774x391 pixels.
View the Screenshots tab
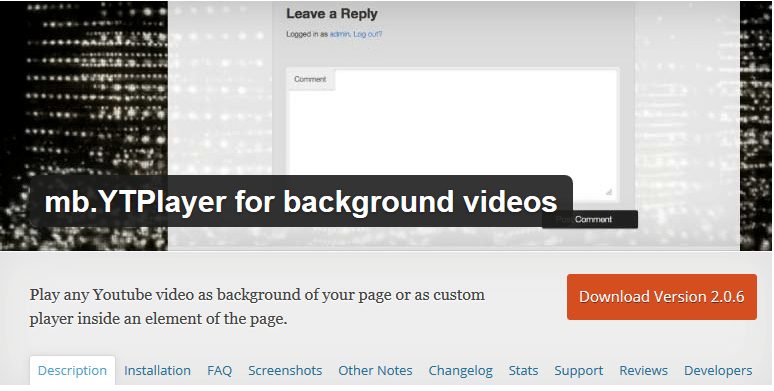[285, 370]
